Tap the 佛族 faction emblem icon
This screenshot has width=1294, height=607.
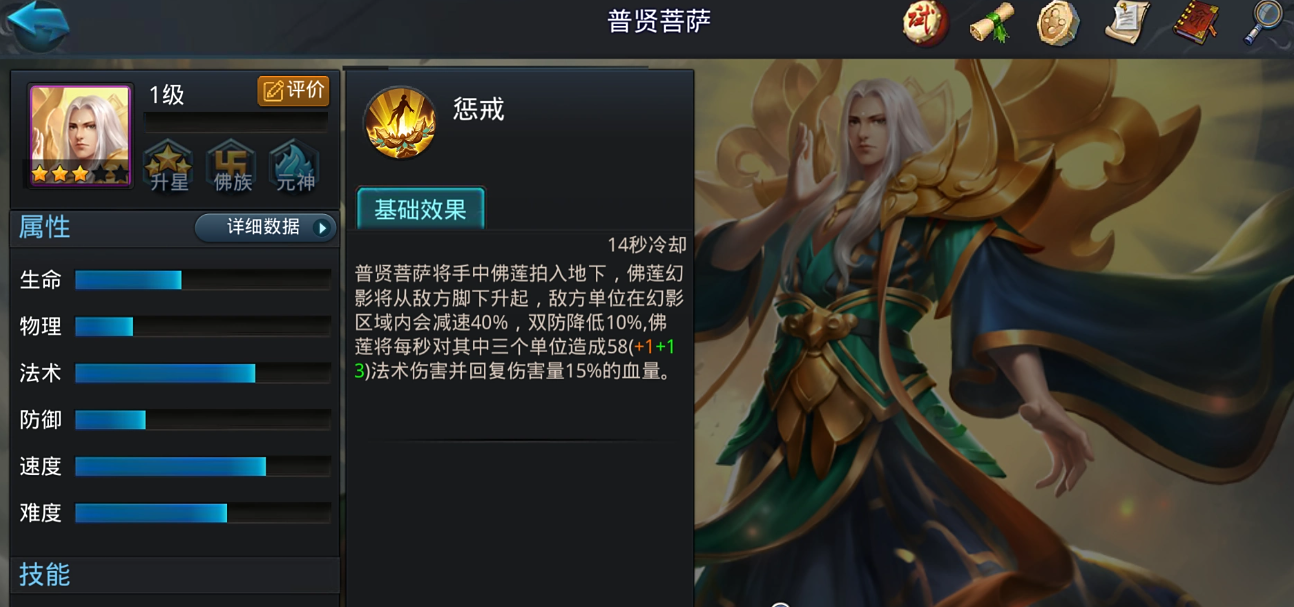232,166
